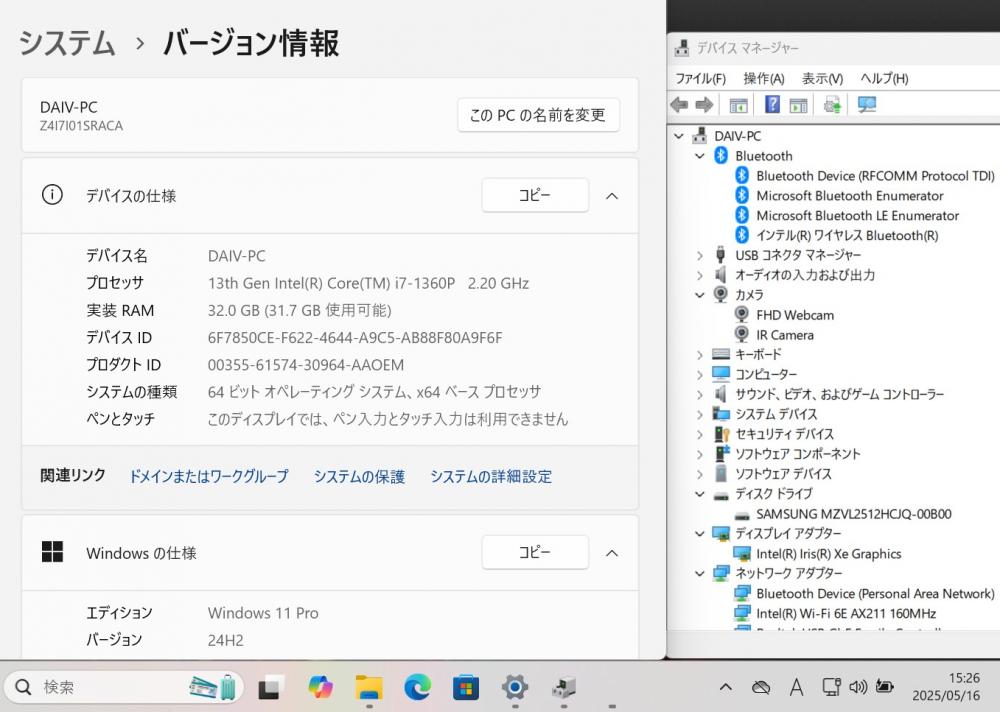Launch Copilot from the taskbar

pos(320,687)
